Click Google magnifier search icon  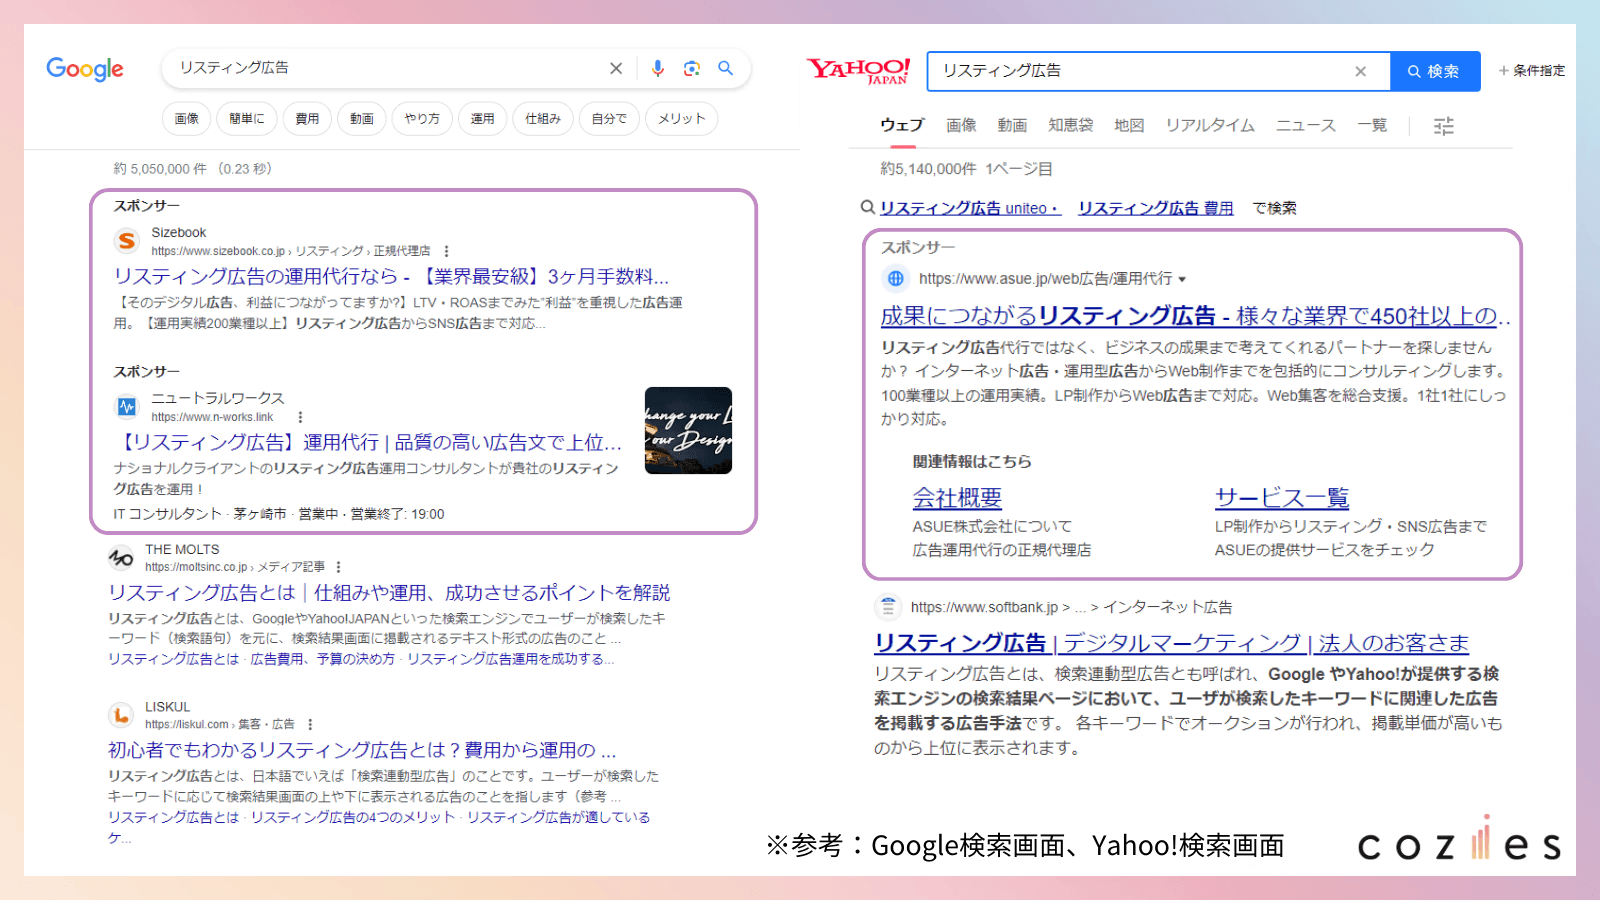pos(726,68)
